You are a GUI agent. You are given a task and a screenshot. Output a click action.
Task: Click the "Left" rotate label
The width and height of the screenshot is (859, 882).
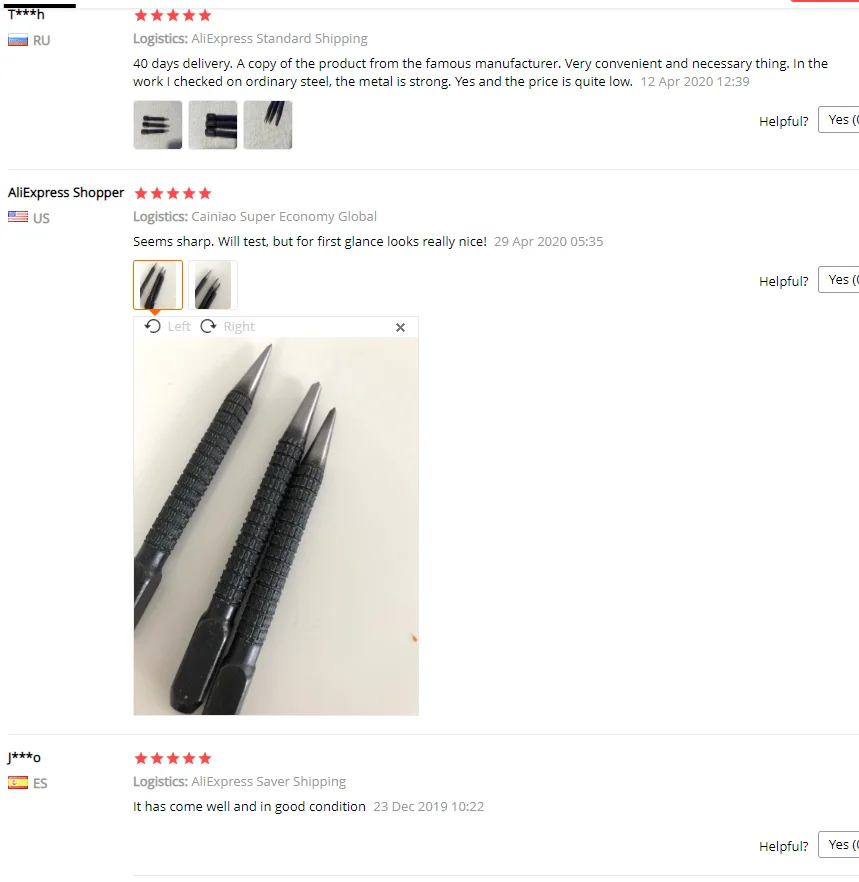point(179,326)
